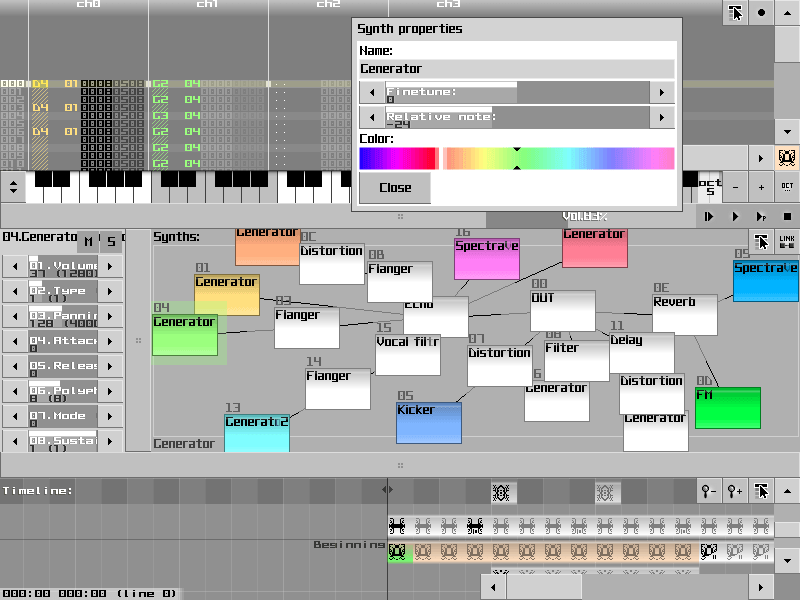Decrease Finetune with its left arrow
The height and width of the screenshot is (600, 800).
(x=371, y=92)
